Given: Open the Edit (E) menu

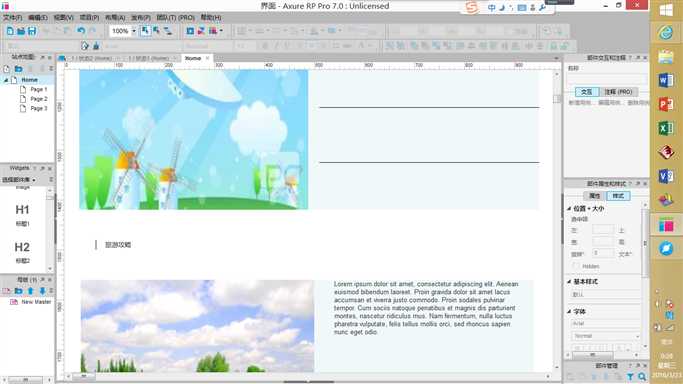Looking at the screenshot, I should click(38, 17).
